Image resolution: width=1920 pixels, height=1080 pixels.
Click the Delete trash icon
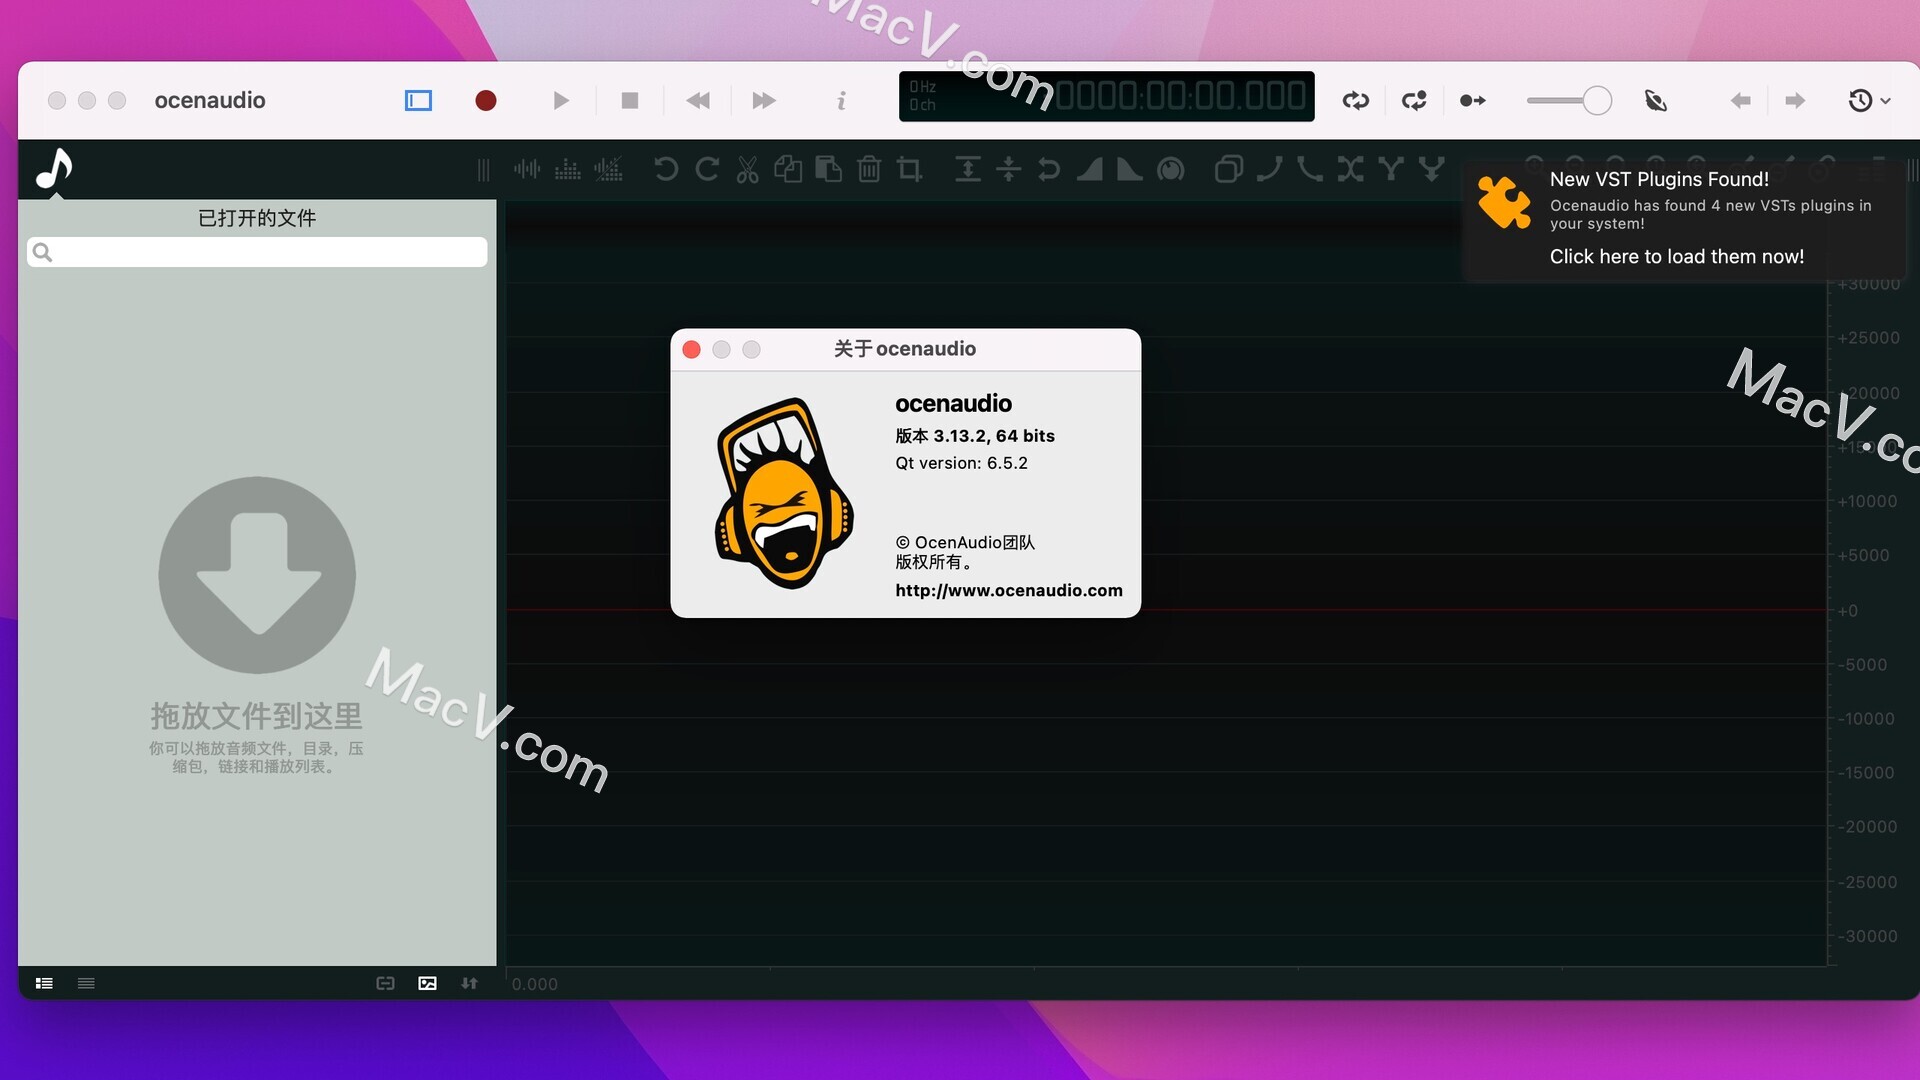click(x=869, y=169)
